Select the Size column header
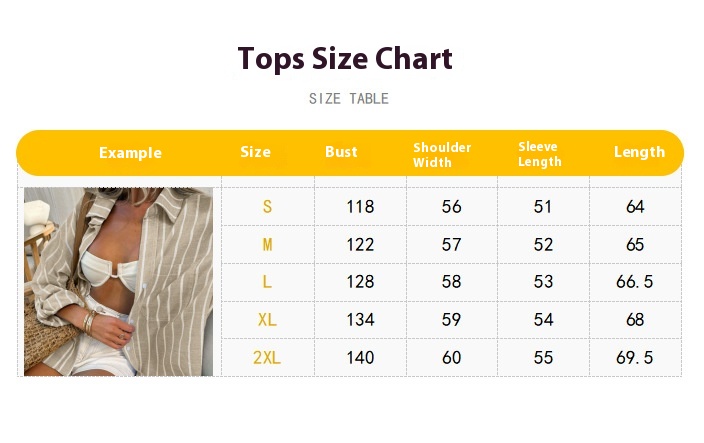This screenshot has height=443, width=704. [x=255, y=152]
